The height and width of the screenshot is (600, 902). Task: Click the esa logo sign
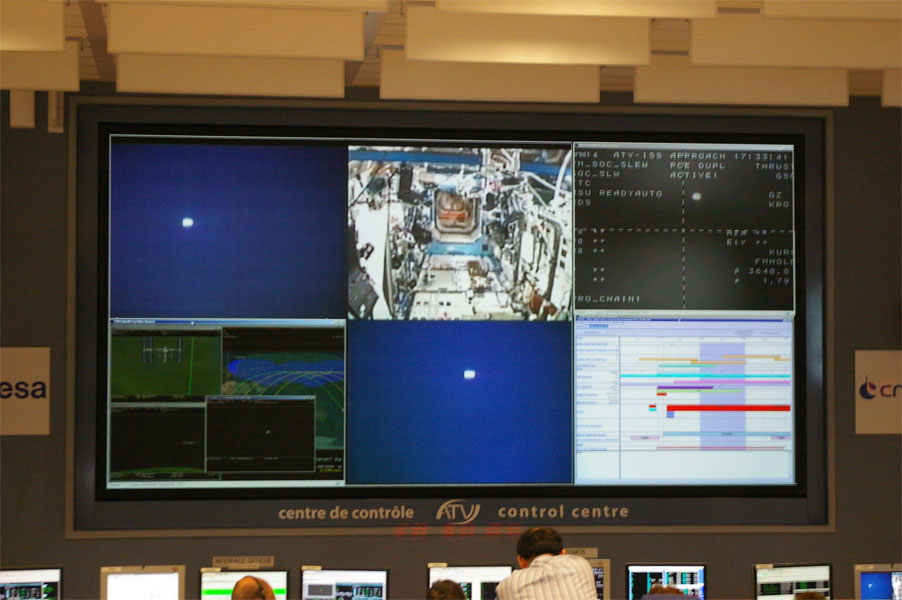24,391
